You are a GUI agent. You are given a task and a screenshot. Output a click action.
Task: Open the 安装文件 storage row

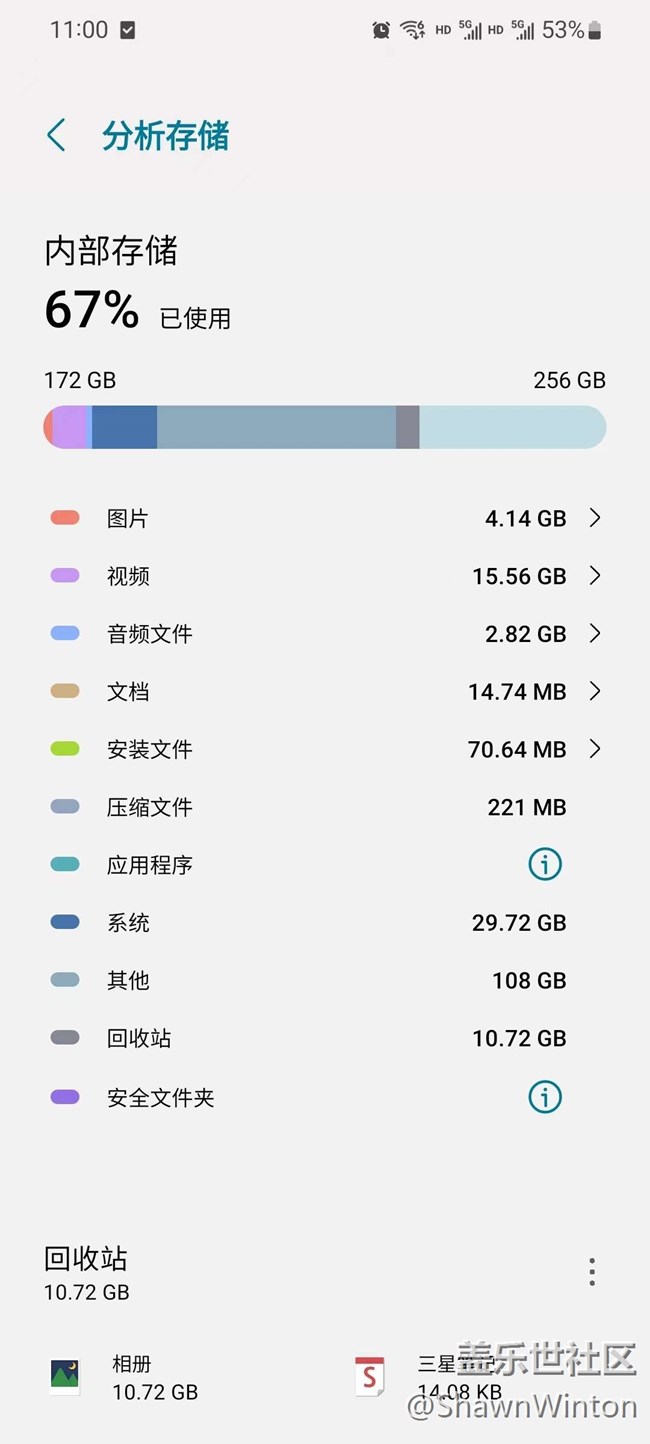click(325, 750)
